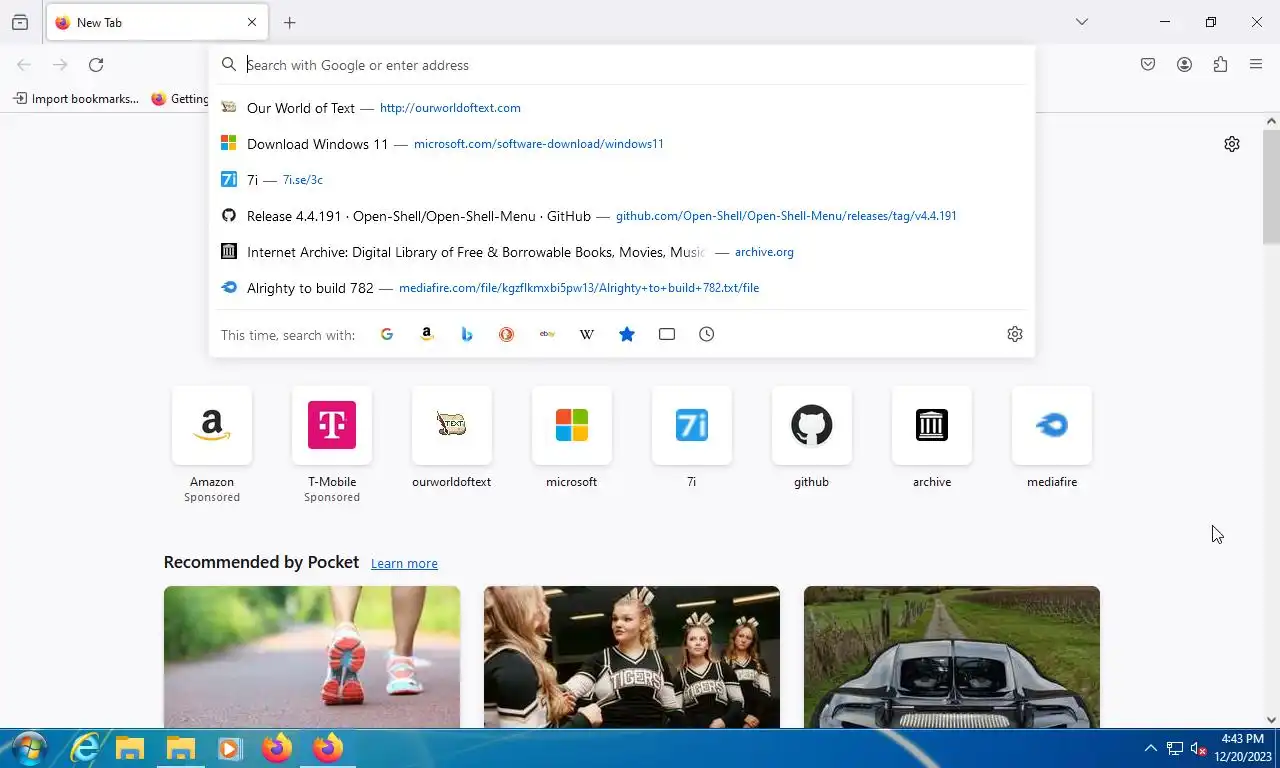Click the scrollbar down arrow
The height and width of the screenshot is (768, 1280).
(1271, 720)
